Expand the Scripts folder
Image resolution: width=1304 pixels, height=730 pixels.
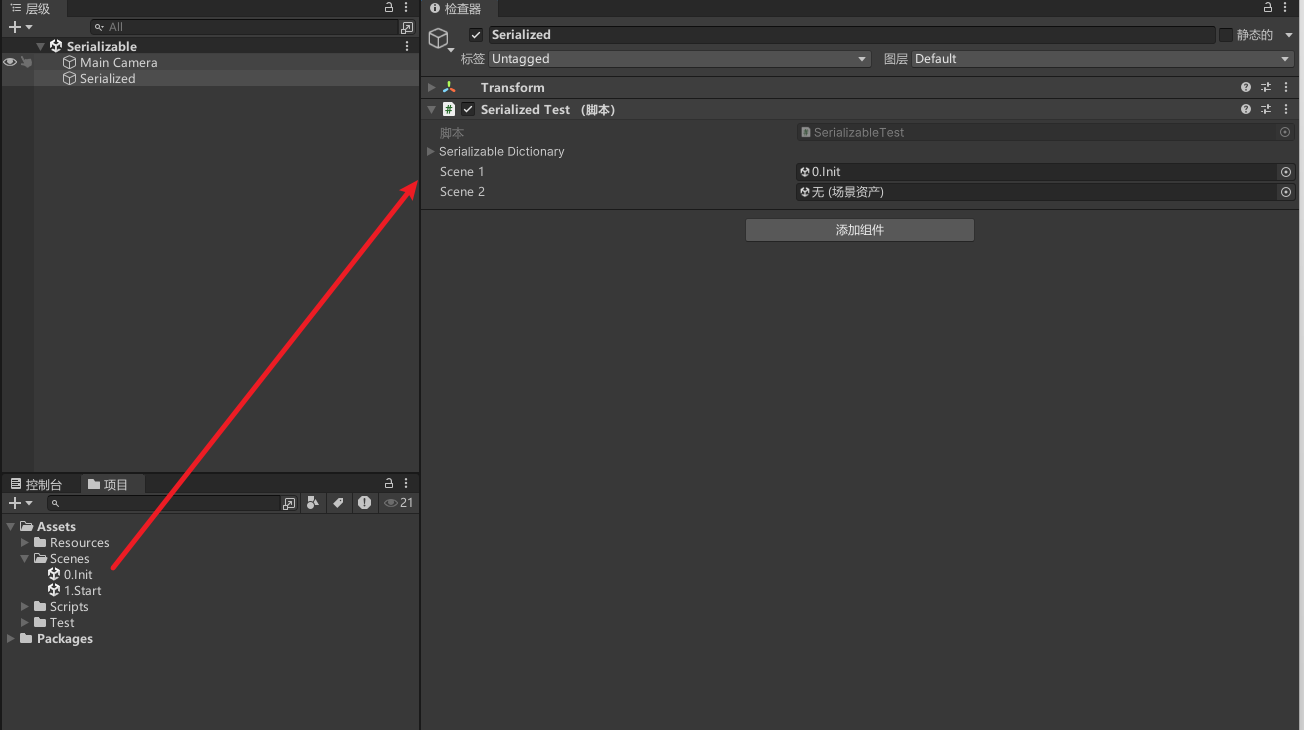(x=25, y=606)
